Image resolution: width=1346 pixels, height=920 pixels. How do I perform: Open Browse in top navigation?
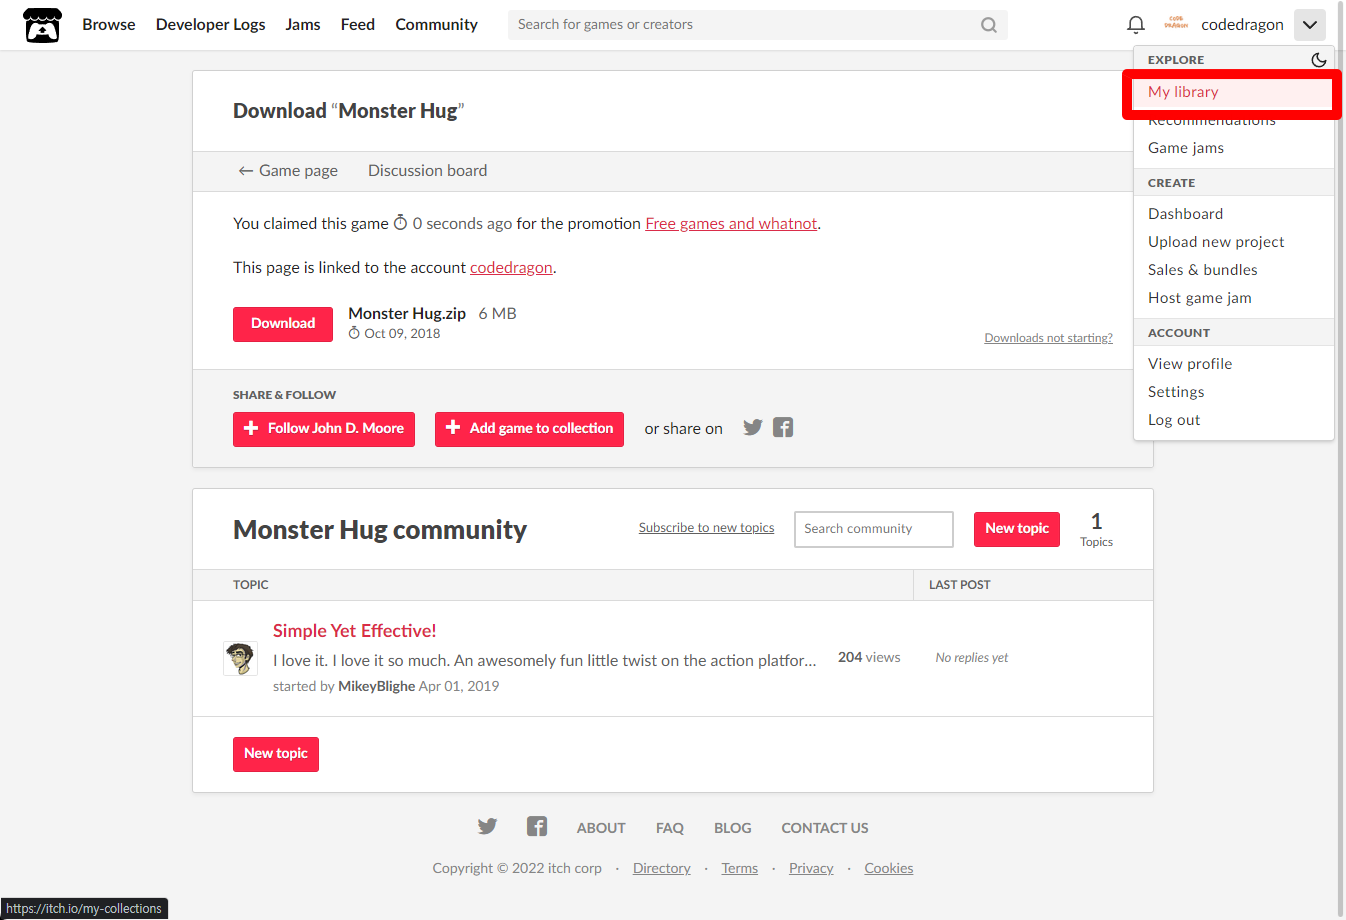pyautogui.click(x=109, y=25)
